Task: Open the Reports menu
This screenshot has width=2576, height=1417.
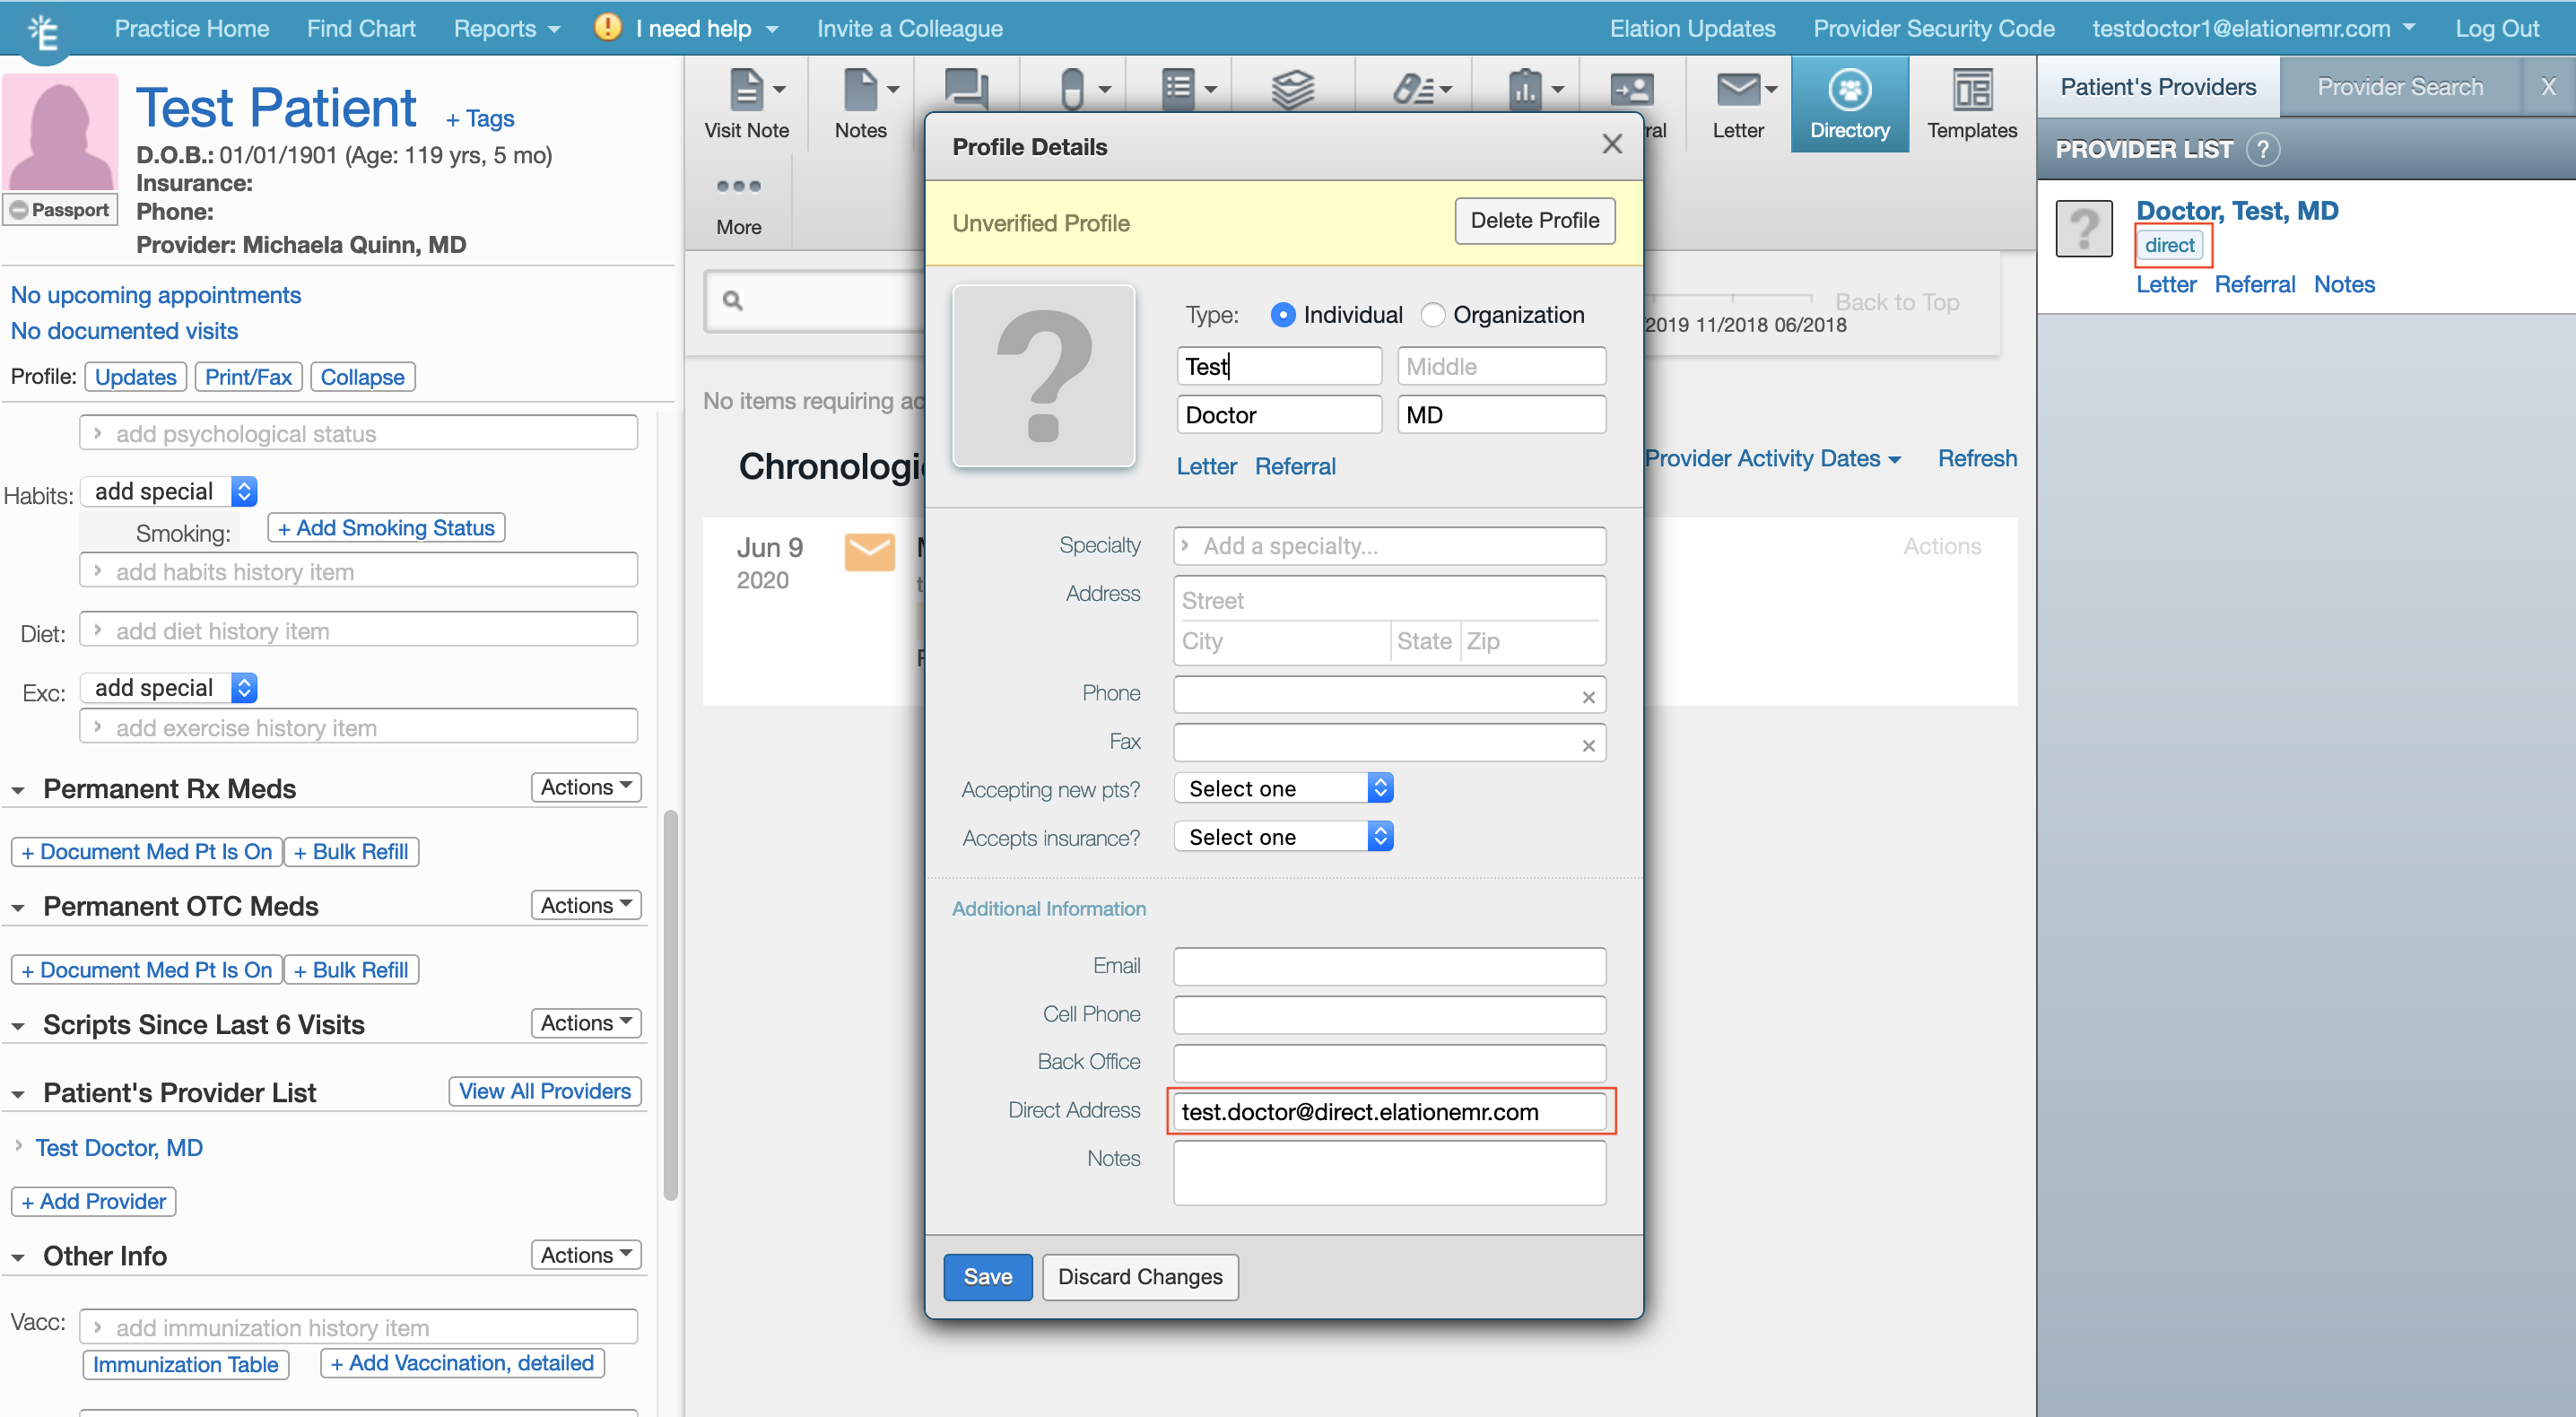Action: tap(505, 29)
